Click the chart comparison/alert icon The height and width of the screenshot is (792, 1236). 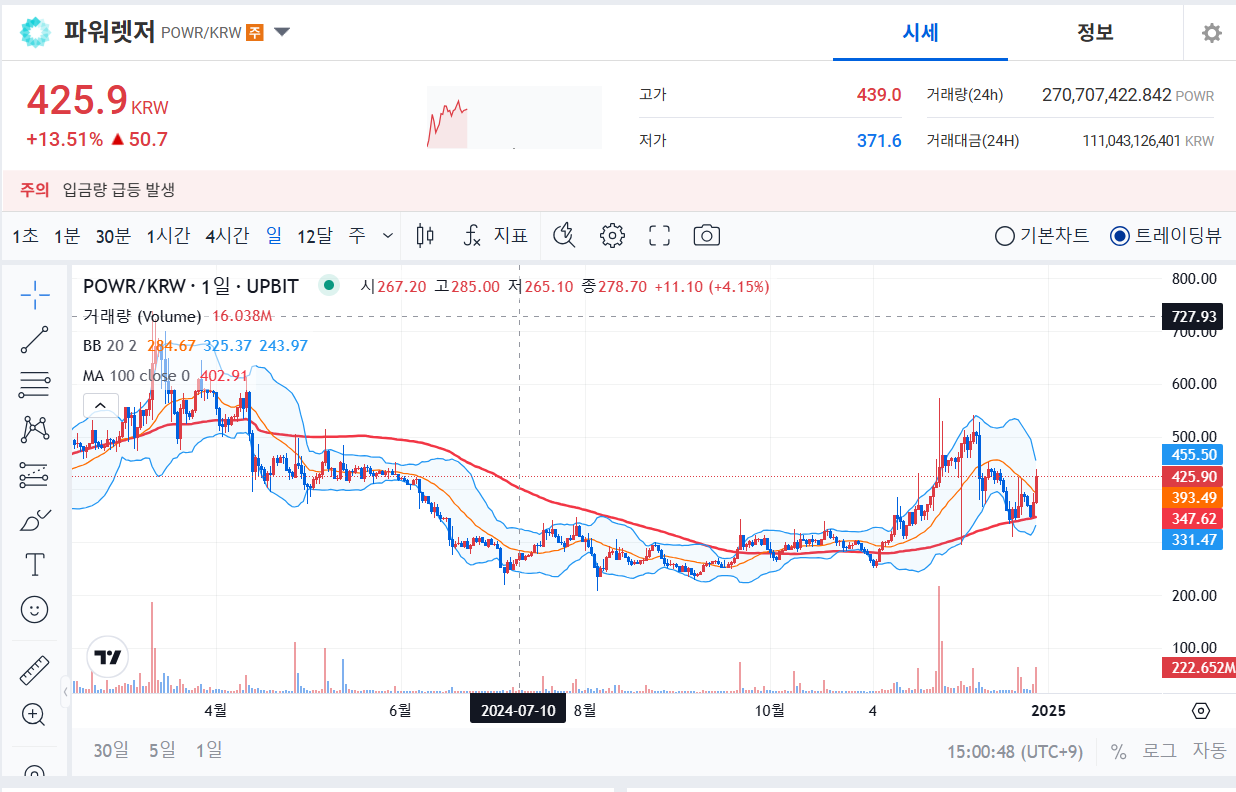point(565,236)
